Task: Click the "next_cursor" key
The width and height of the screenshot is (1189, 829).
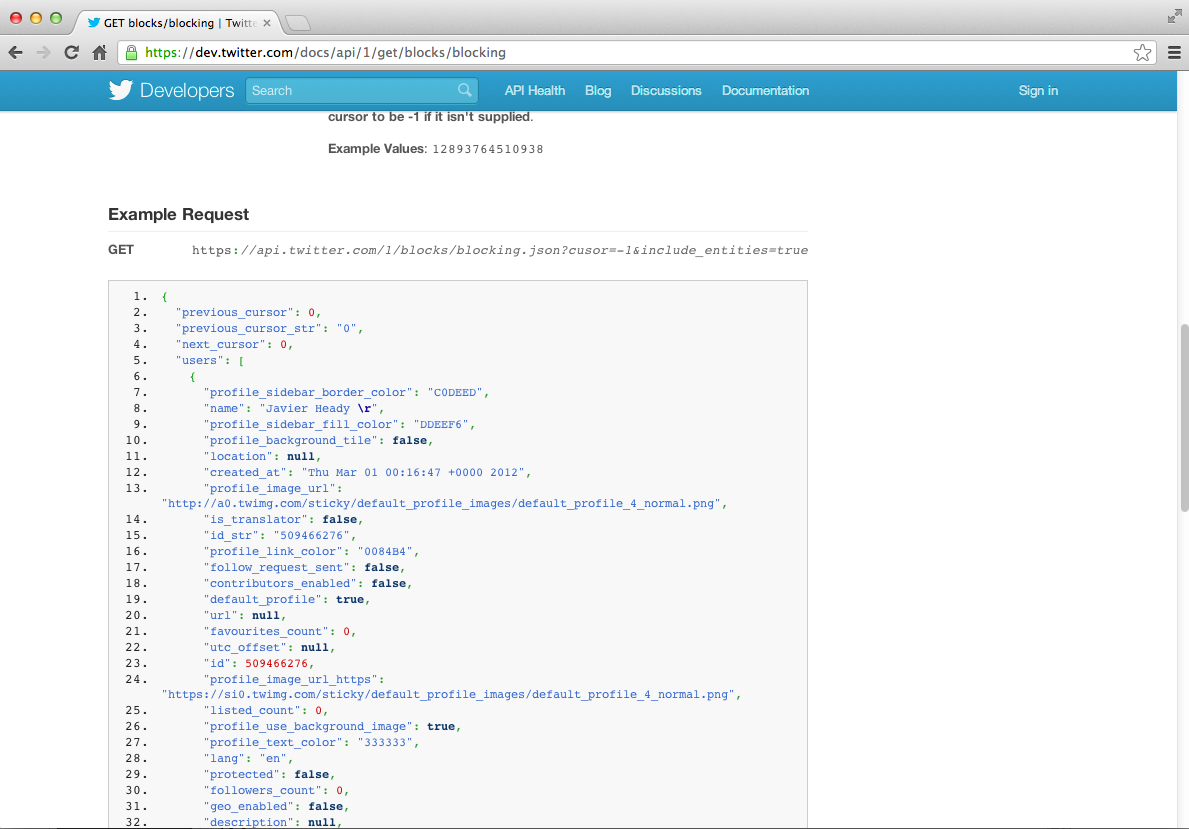Action: 221,344
